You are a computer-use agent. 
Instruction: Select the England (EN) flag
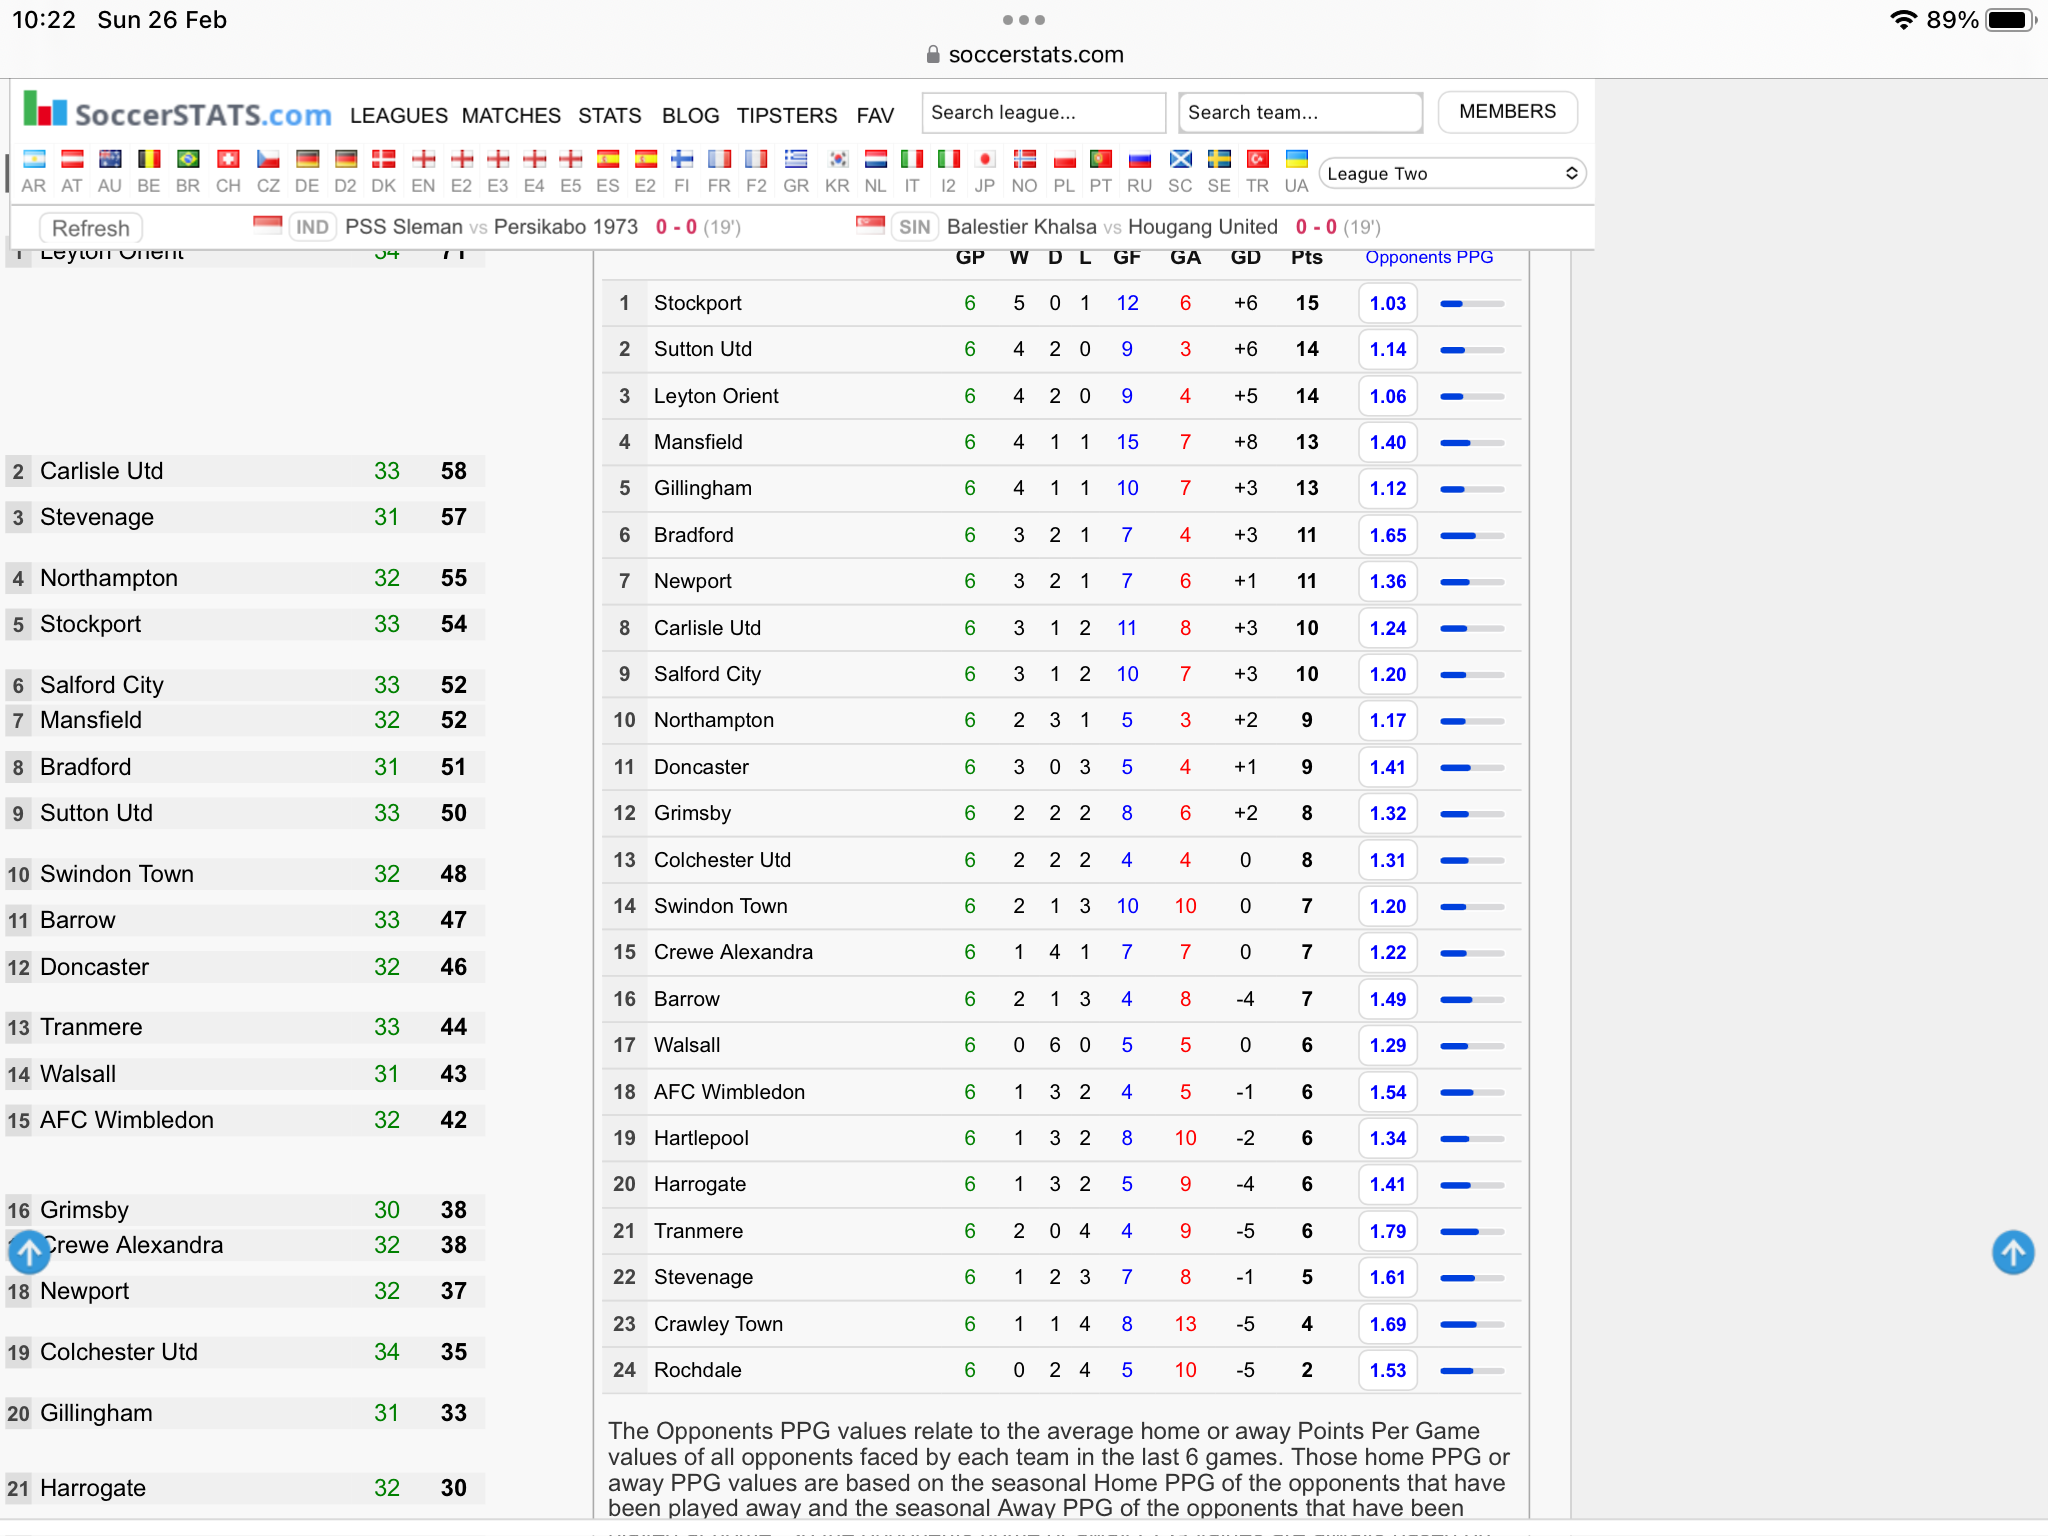[424, 160]
